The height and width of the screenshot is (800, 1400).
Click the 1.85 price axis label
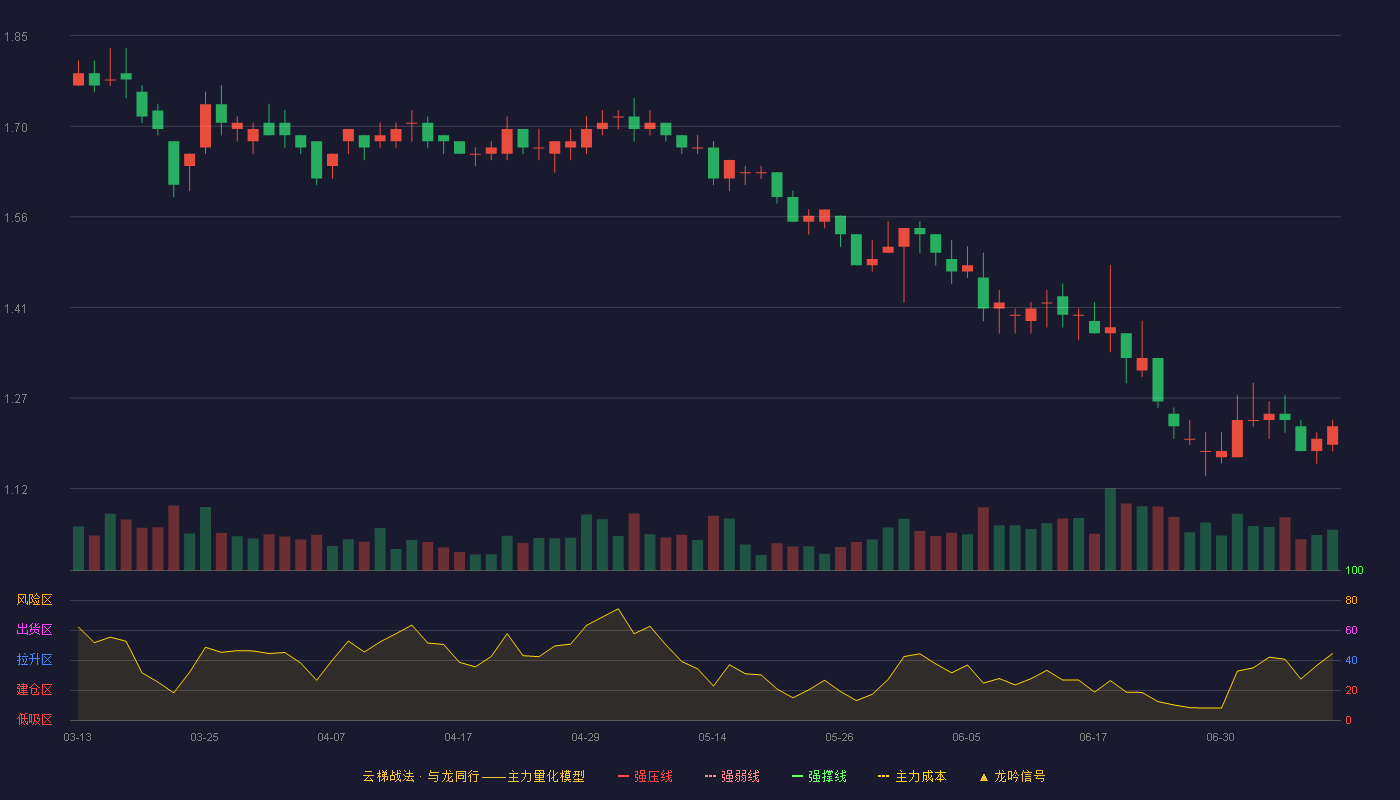(x=16, y=37)
